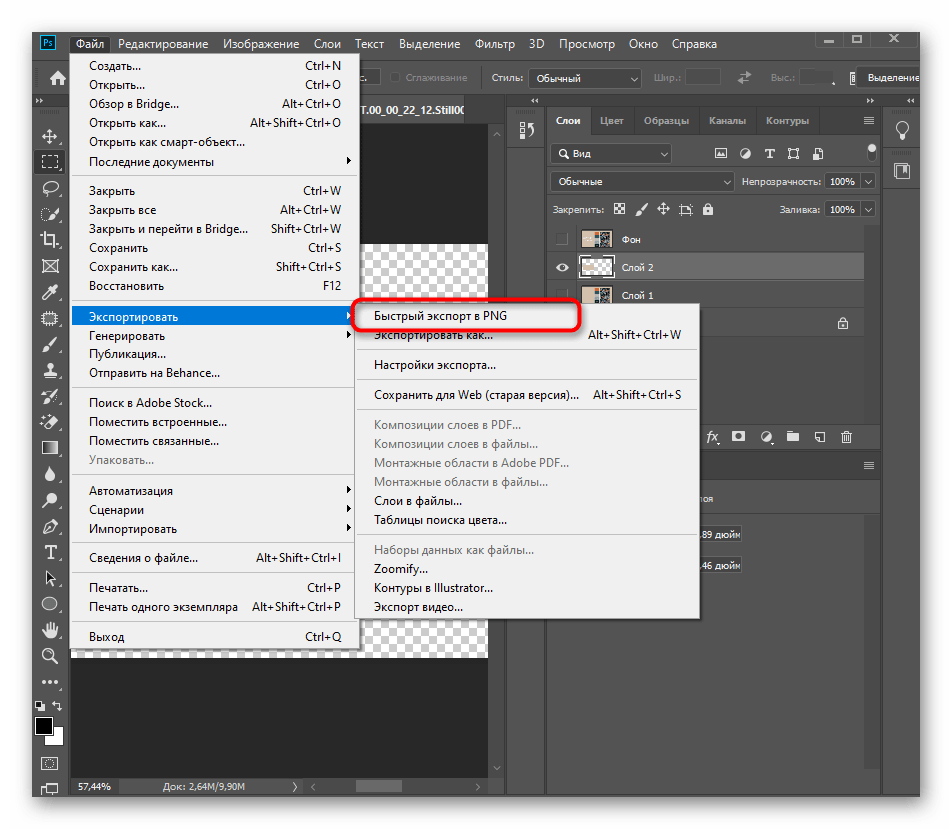Toggle Quick Mask mode

tap(49, 763)
